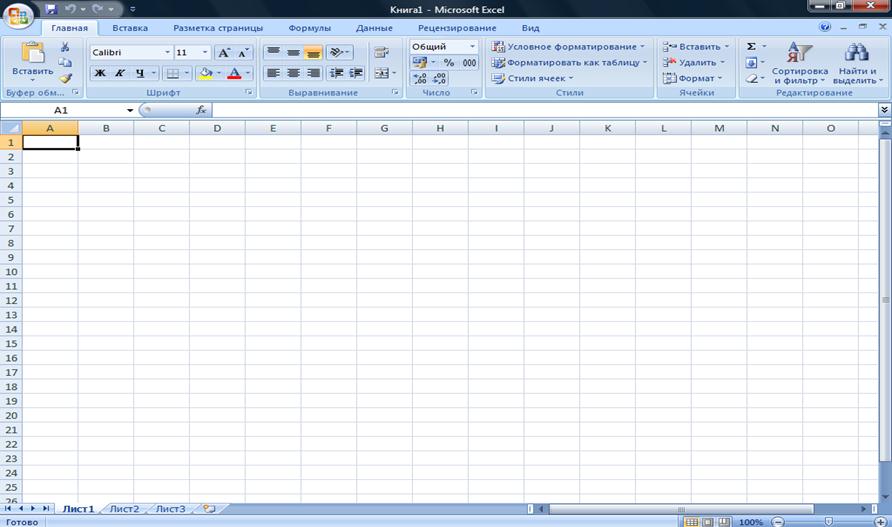Switch to the Формулы ribbon tab
Viewport: 892px width, 527px height.
click(309, 28)
